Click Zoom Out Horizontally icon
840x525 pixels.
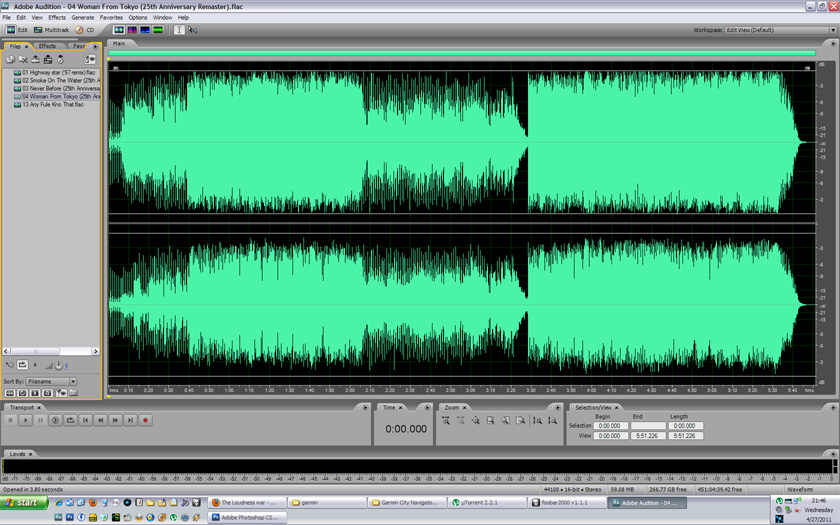(461, 421)
